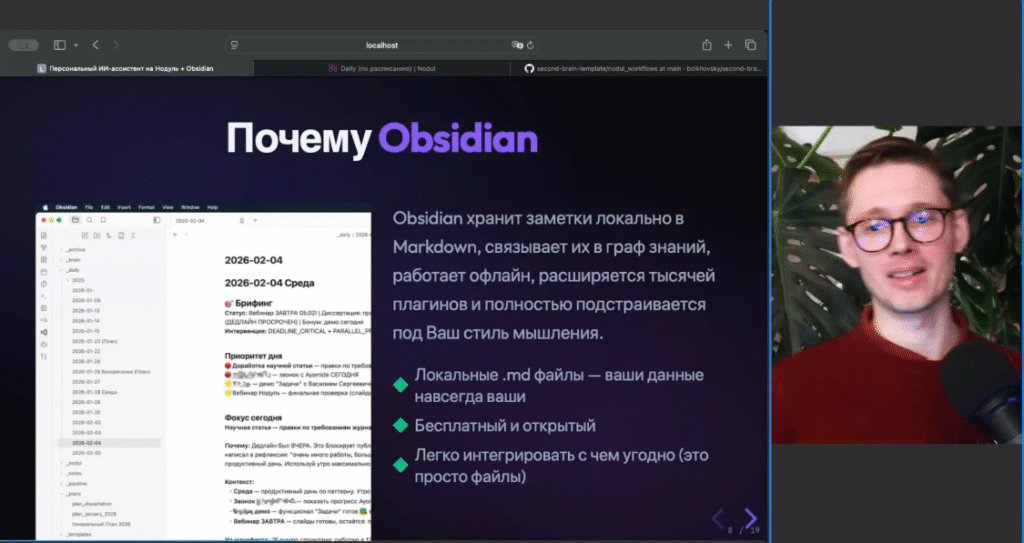Viewport: 1024px width, 543px height.
Task: Add a new Obsidian tab with plus
Action: 255,221
